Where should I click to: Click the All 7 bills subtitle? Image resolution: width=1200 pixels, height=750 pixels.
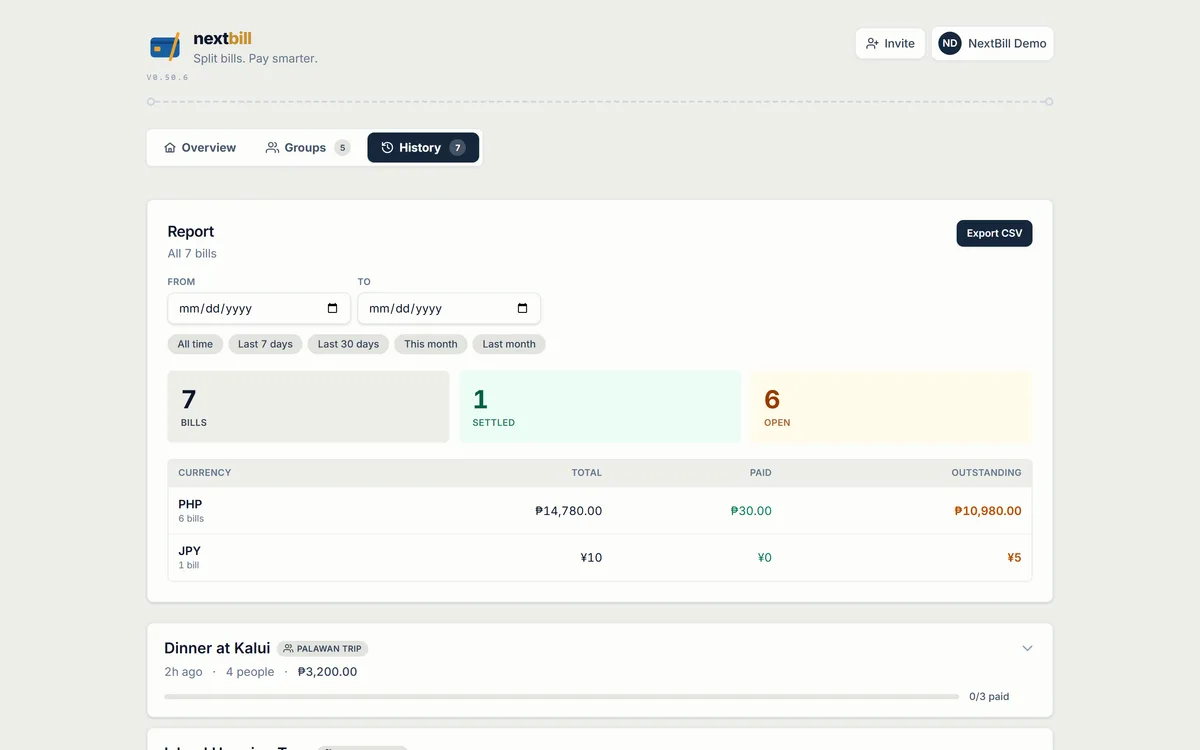click(x=192, y=254)
